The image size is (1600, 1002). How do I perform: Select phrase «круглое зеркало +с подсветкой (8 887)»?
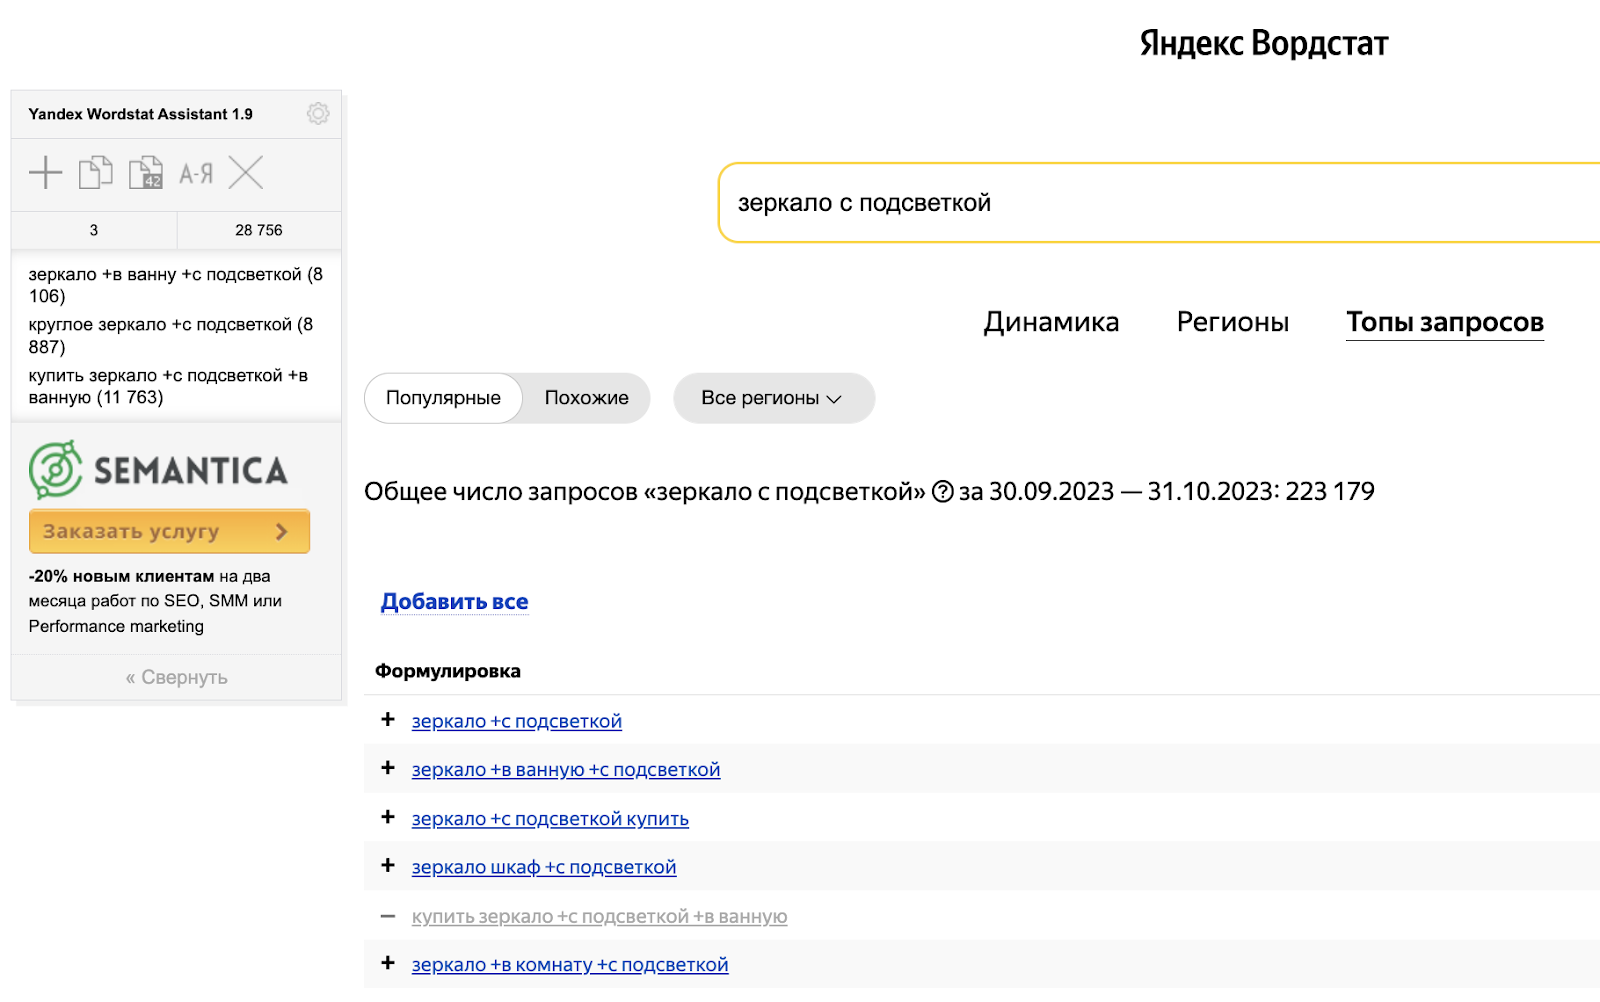point(171,336)
